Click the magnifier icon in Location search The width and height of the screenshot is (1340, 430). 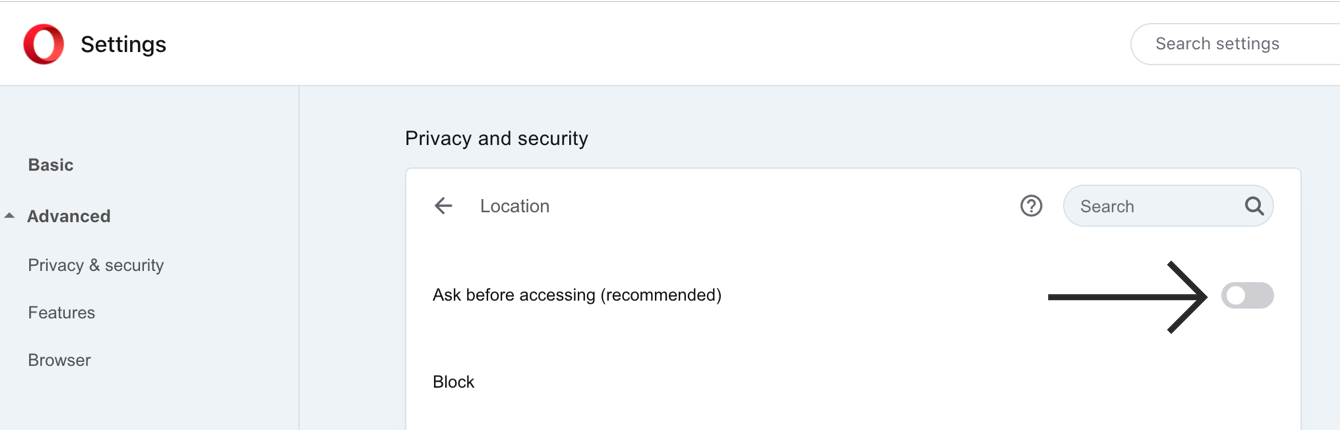(1254, 206)
